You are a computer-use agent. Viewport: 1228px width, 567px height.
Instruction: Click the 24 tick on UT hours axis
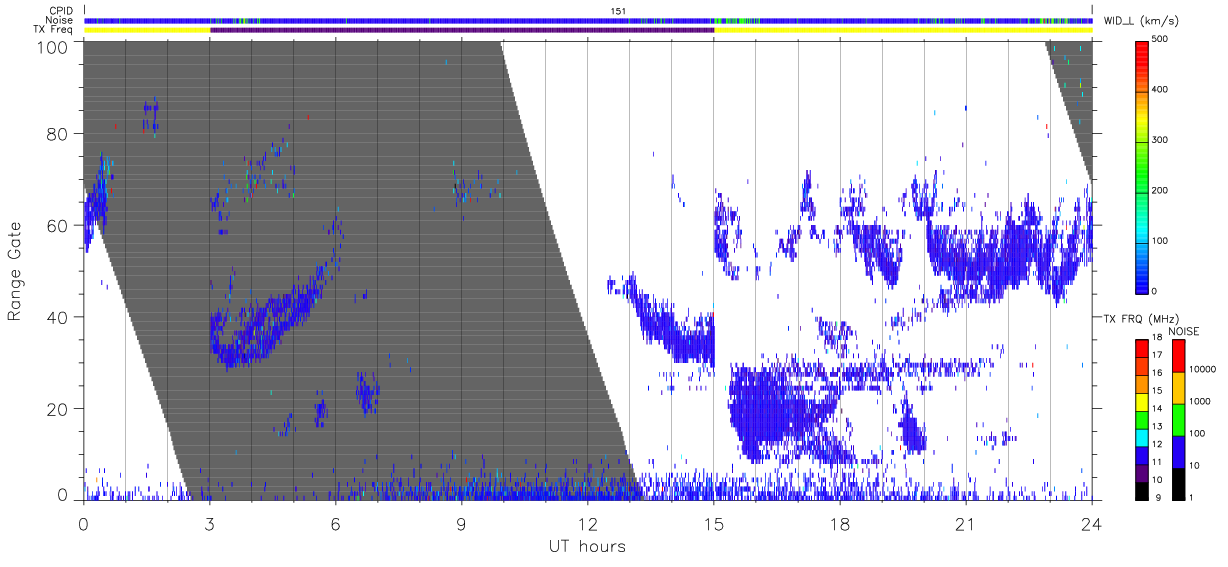1092,523
